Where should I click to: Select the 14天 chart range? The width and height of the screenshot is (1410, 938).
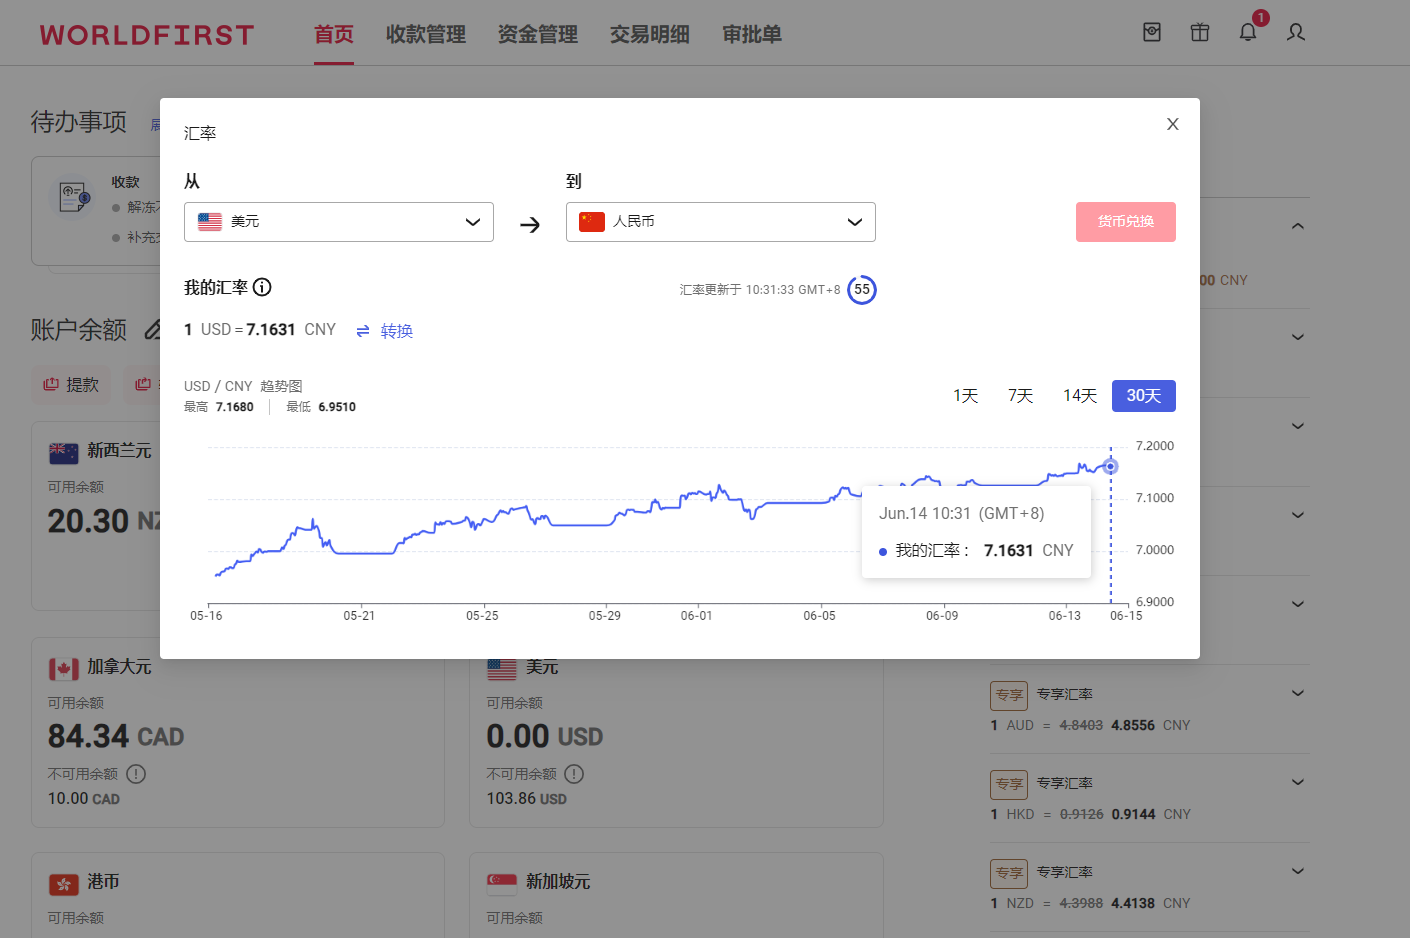1079,396
